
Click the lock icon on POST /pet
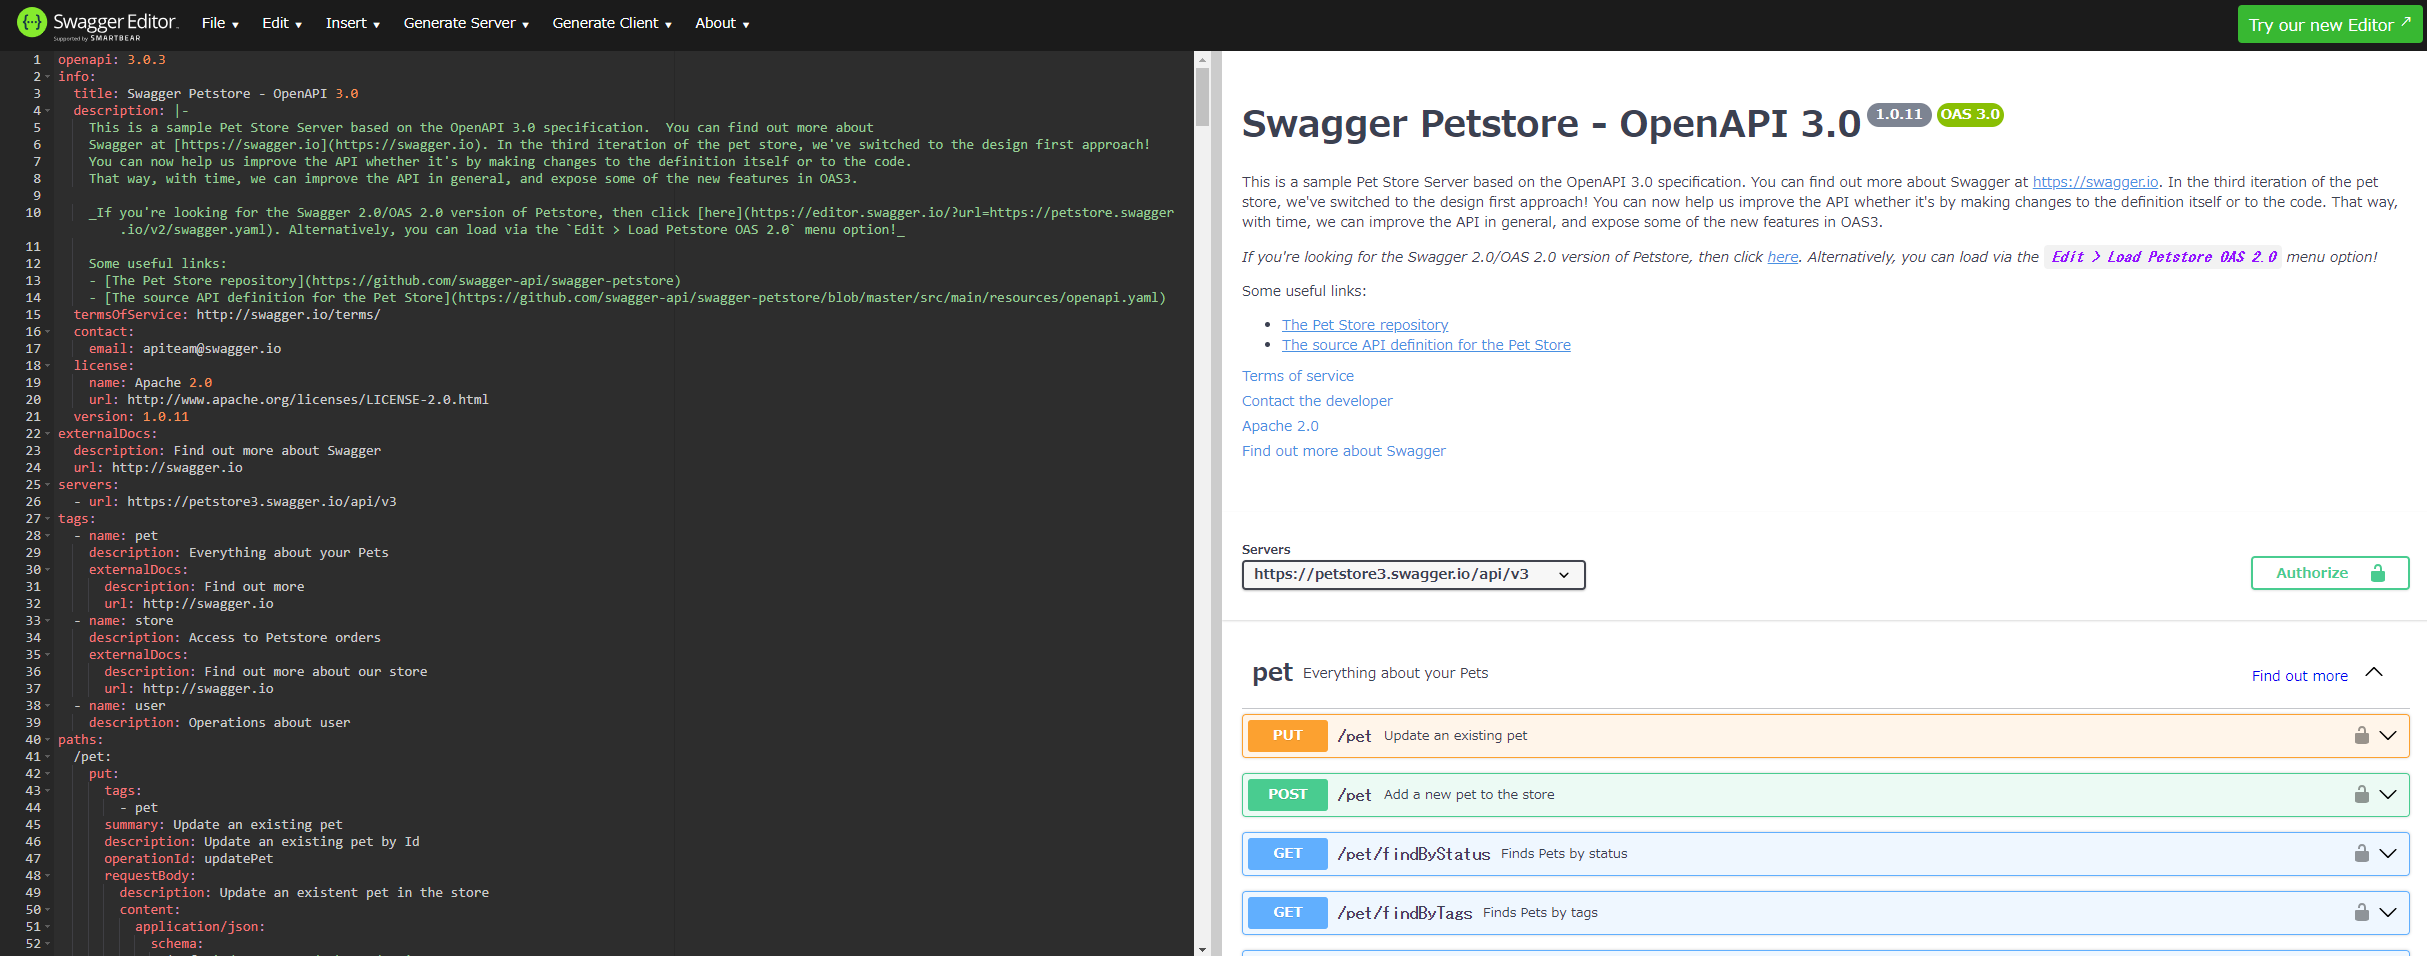(2361, 795)
